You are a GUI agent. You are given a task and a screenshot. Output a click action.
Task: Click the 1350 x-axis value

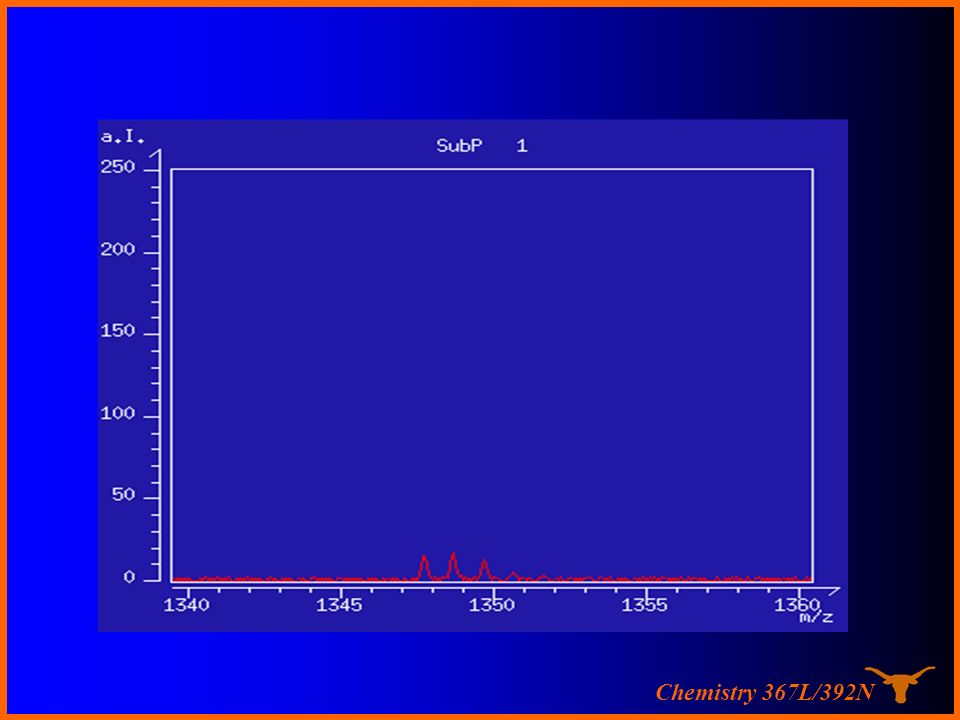492,605
